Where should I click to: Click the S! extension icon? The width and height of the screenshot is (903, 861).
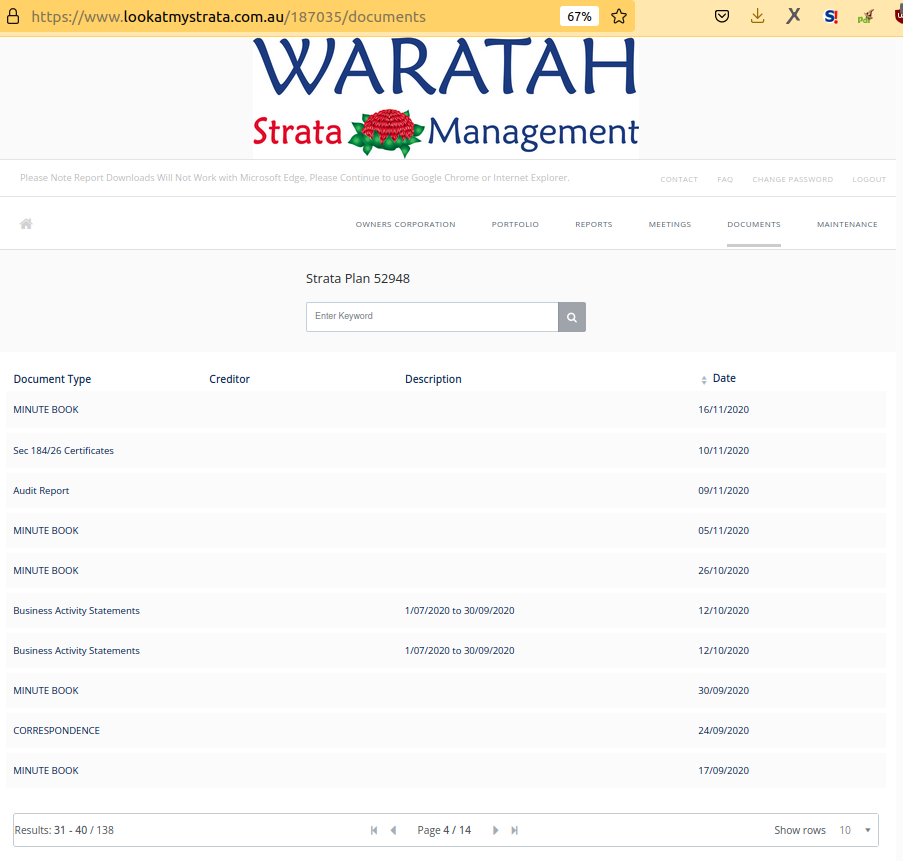coord(830,16)
